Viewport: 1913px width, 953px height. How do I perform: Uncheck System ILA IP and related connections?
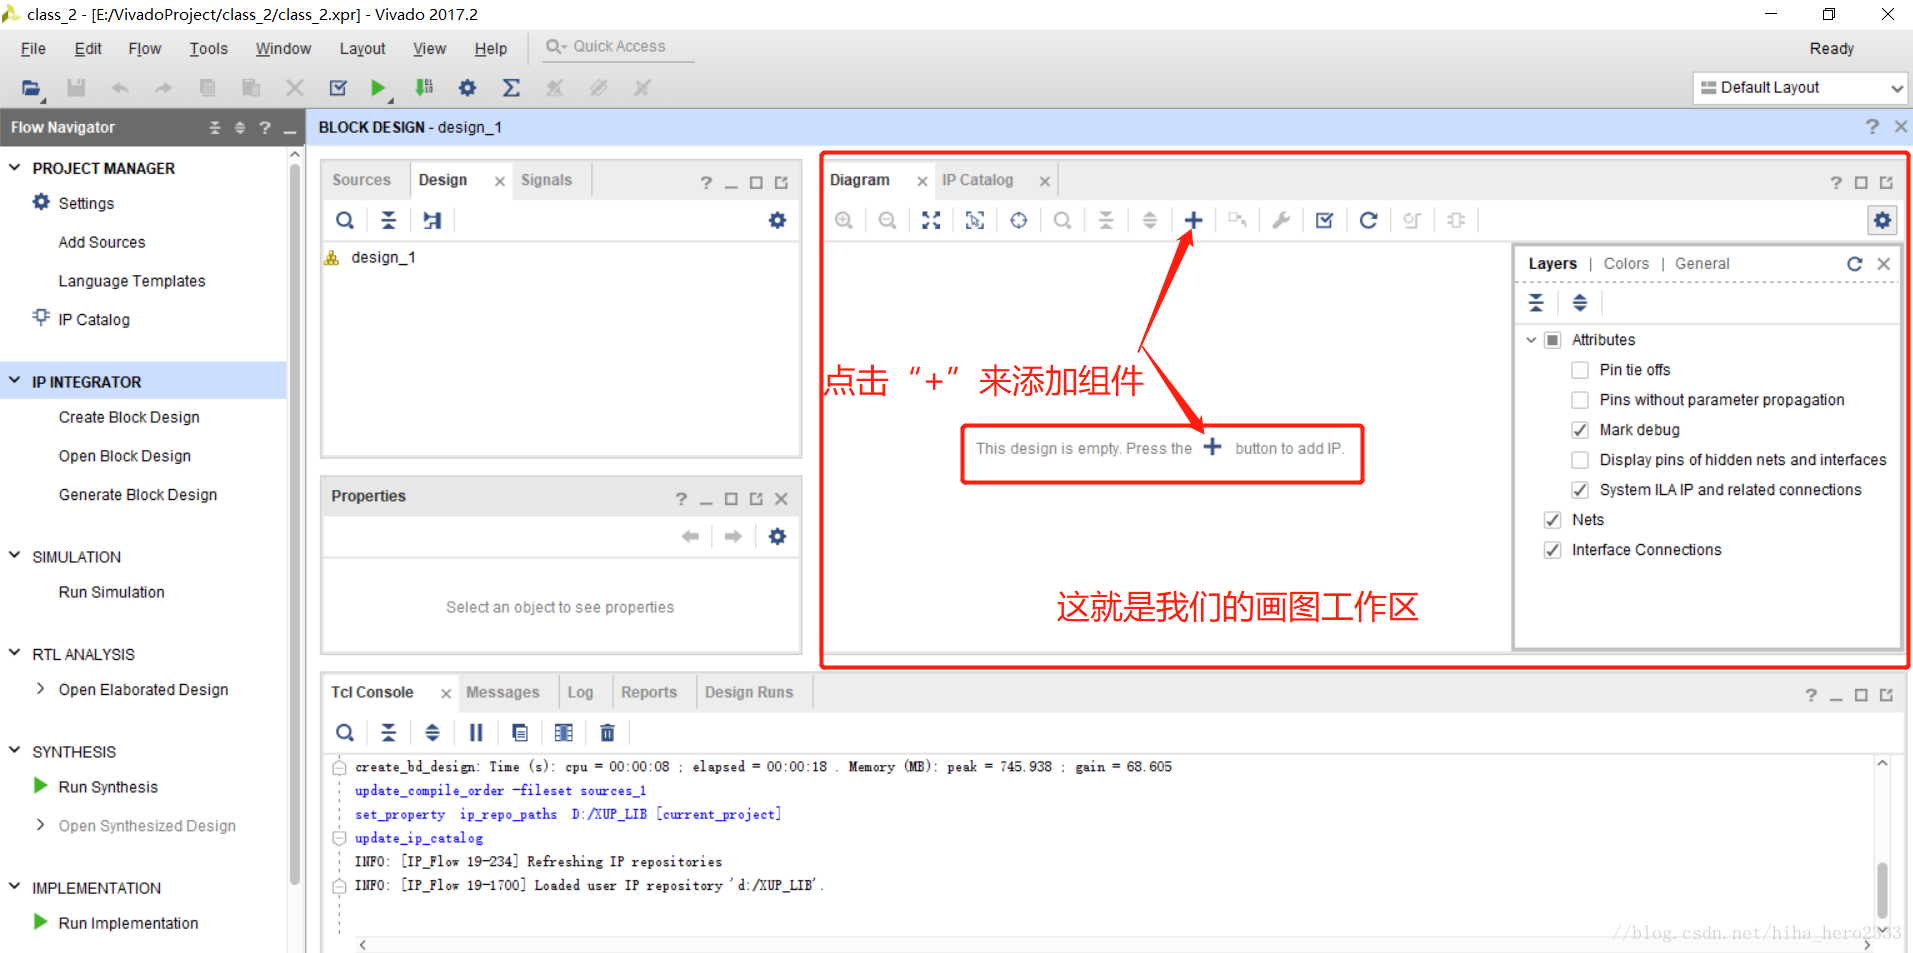pyautogui.click(x=1580, y=490)
